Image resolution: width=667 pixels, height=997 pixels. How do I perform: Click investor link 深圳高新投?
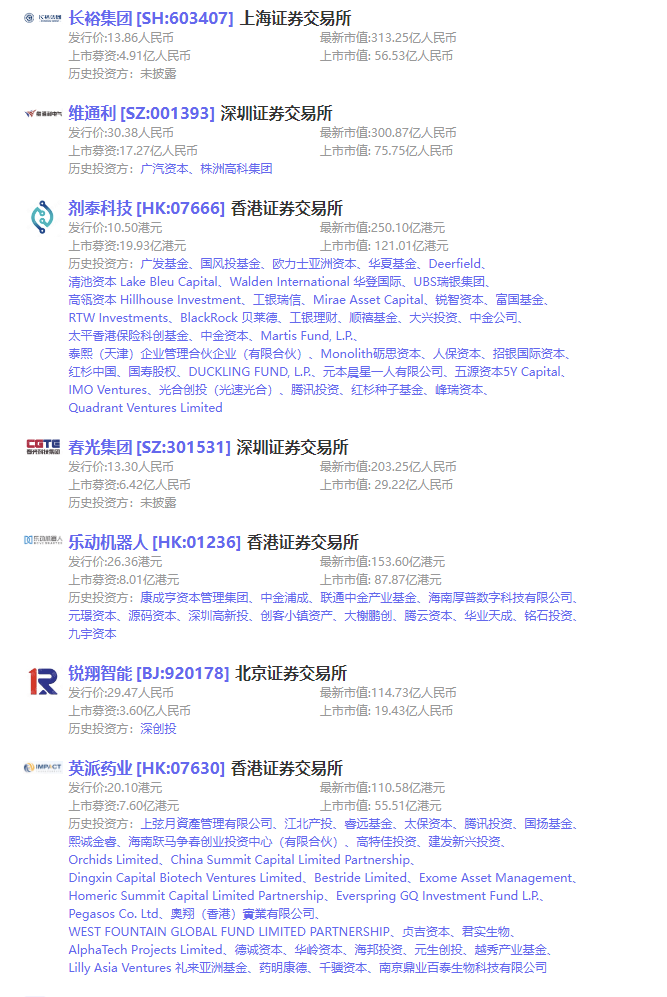pyautogui.click(x=218, y=615)
